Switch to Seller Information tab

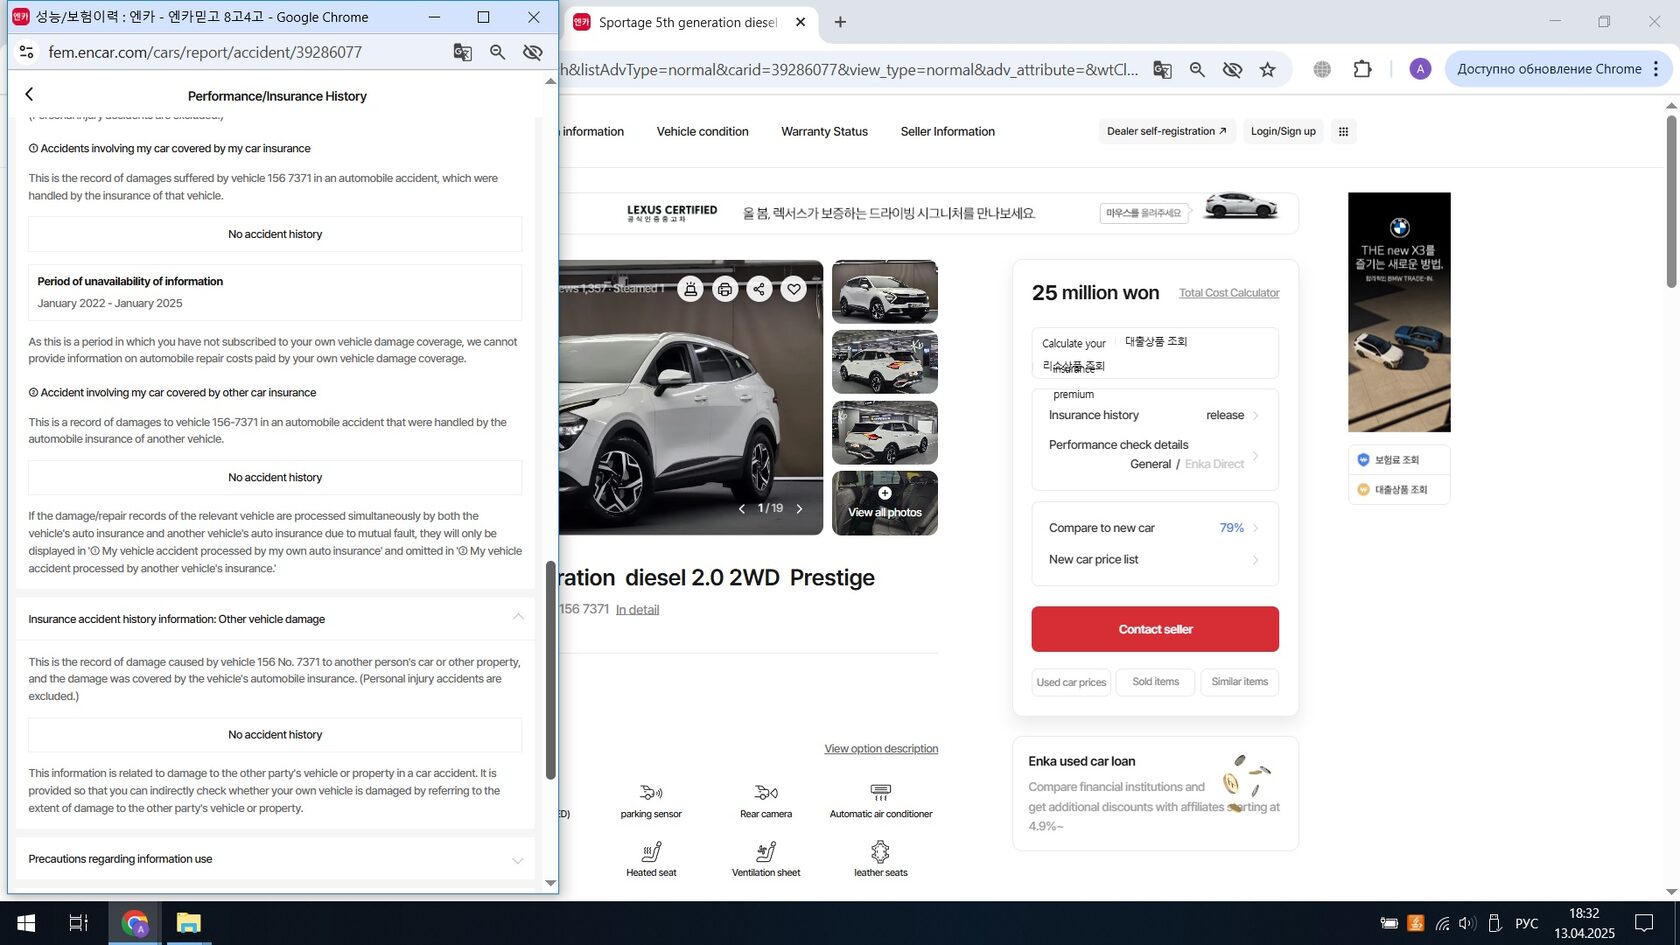pyautogui.click(x=947, y=131)
